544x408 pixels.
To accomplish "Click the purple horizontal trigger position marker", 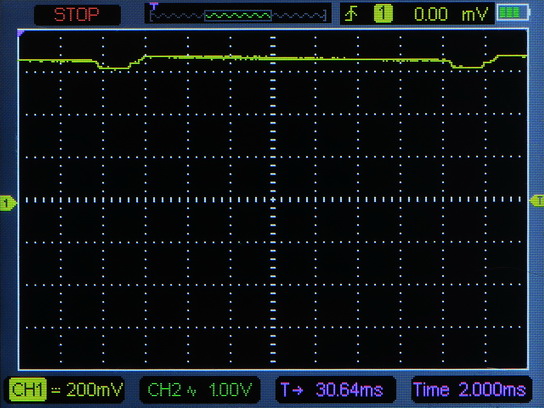I will pyautogui.click(x=154, y=6).
